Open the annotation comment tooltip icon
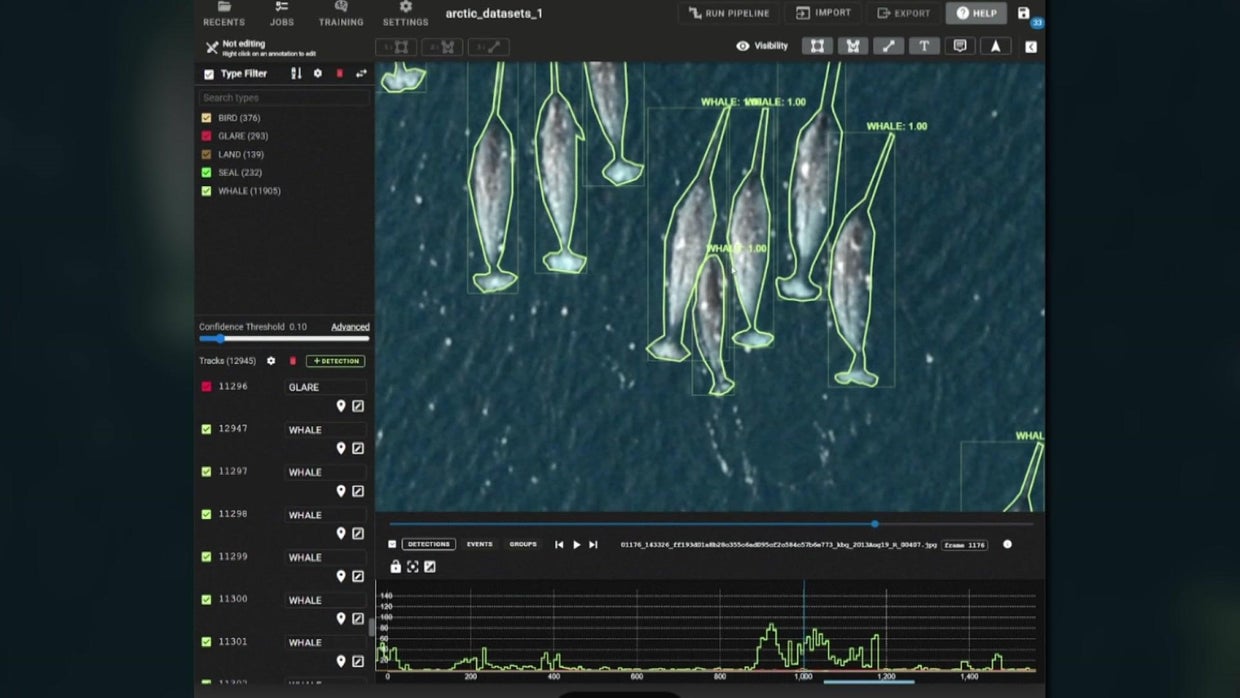The width and height of the screenshot is (1240, 698). [x=959, y=45]
